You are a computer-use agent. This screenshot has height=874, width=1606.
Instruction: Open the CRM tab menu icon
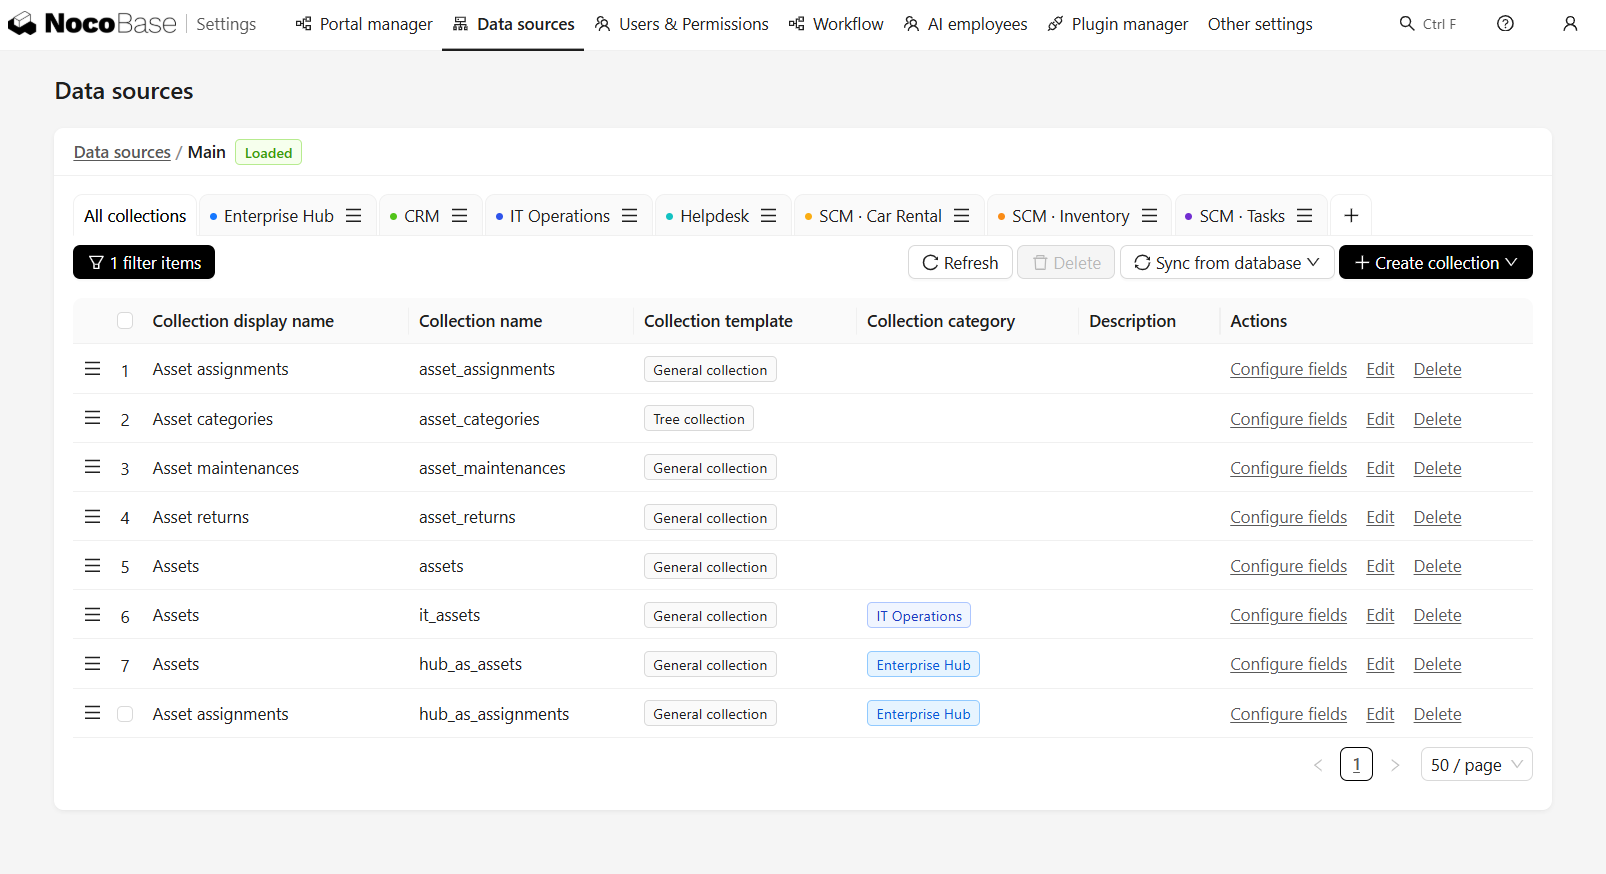(460, 216)
